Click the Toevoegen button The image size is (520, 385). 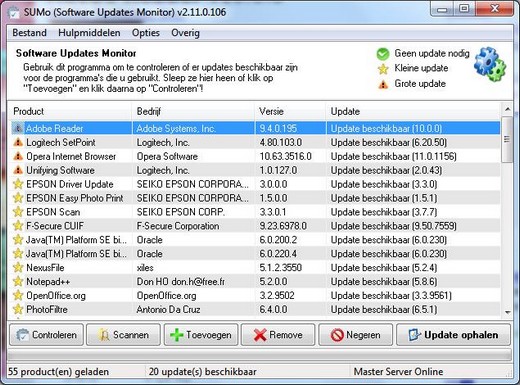point(201,335)
